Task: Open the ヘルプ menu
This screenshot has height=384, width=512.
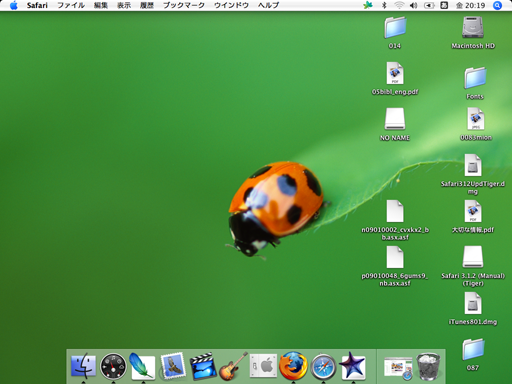Action: 268,5
